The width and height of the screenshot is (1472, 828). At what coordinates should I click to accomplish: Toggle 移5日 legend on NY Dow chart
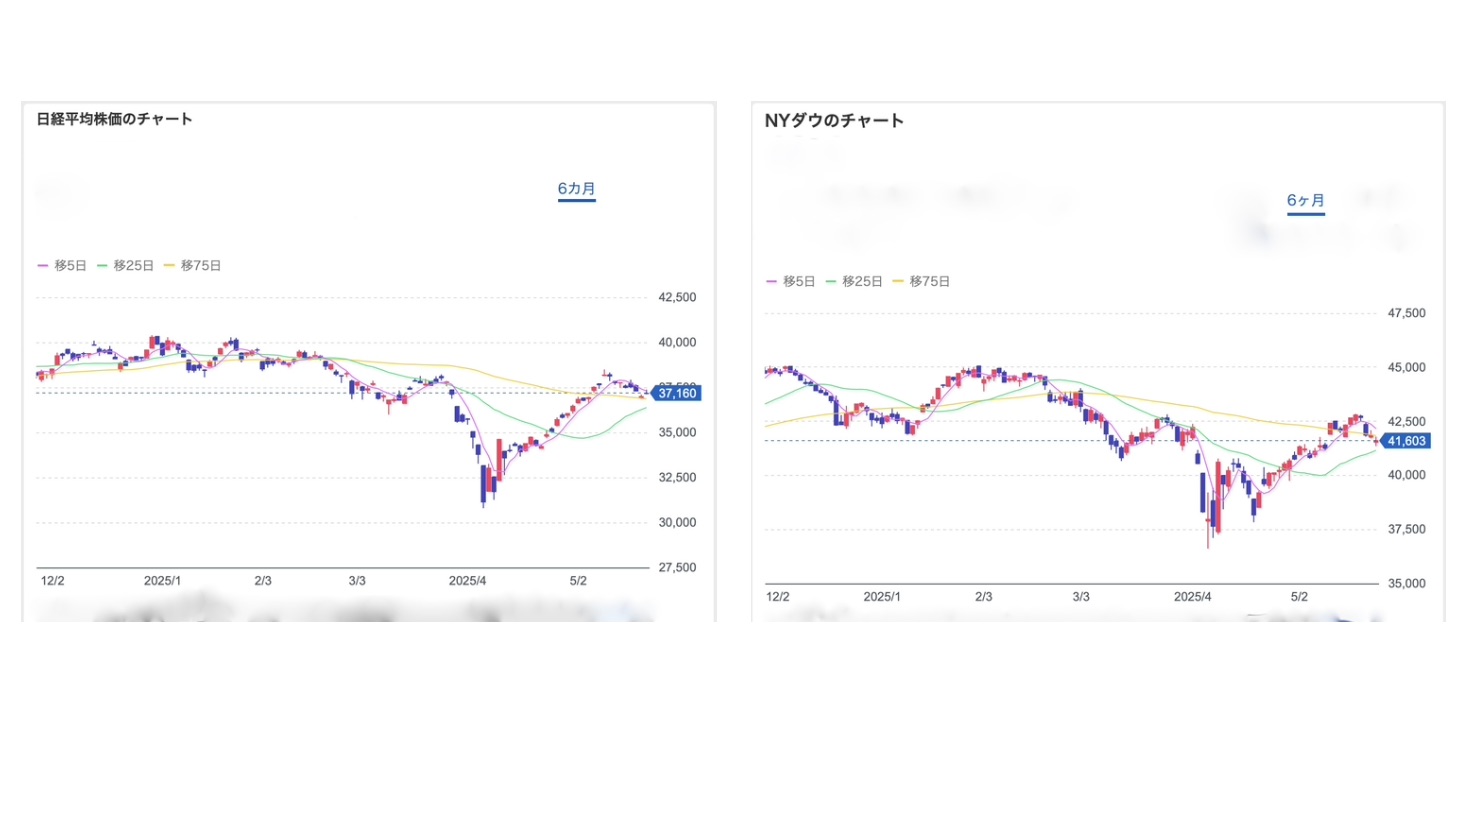[790, 282]
